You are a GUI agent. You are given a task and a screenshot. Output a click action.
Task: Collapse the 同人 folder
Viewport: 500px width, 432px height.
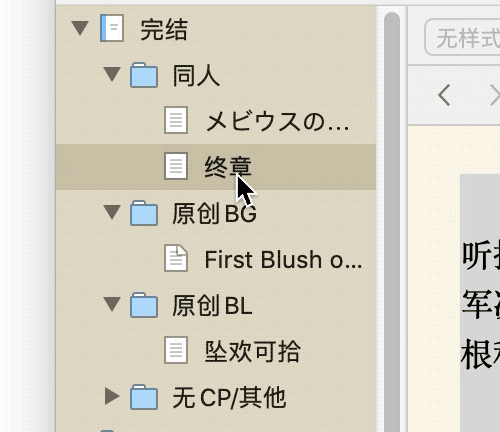point(112,74)
